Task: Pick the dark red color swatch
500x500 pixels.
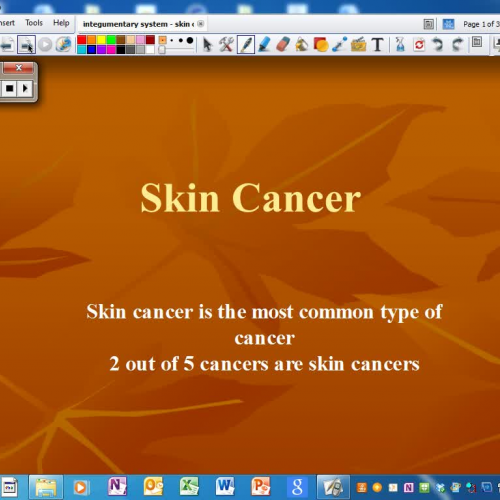Action: tap(150, 40)
